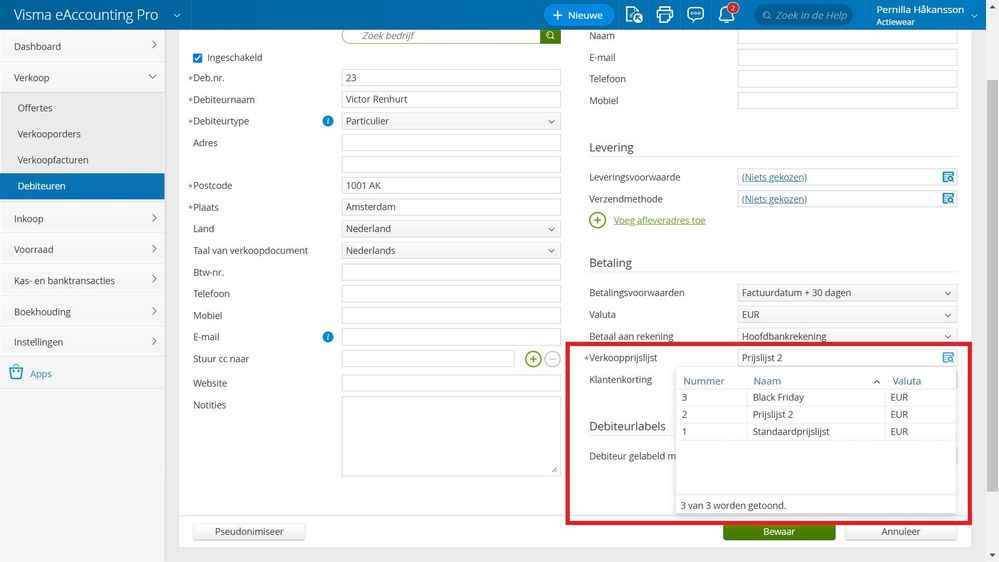Click the notification bell icon
999x562 pixels.
tap(727, 15)
